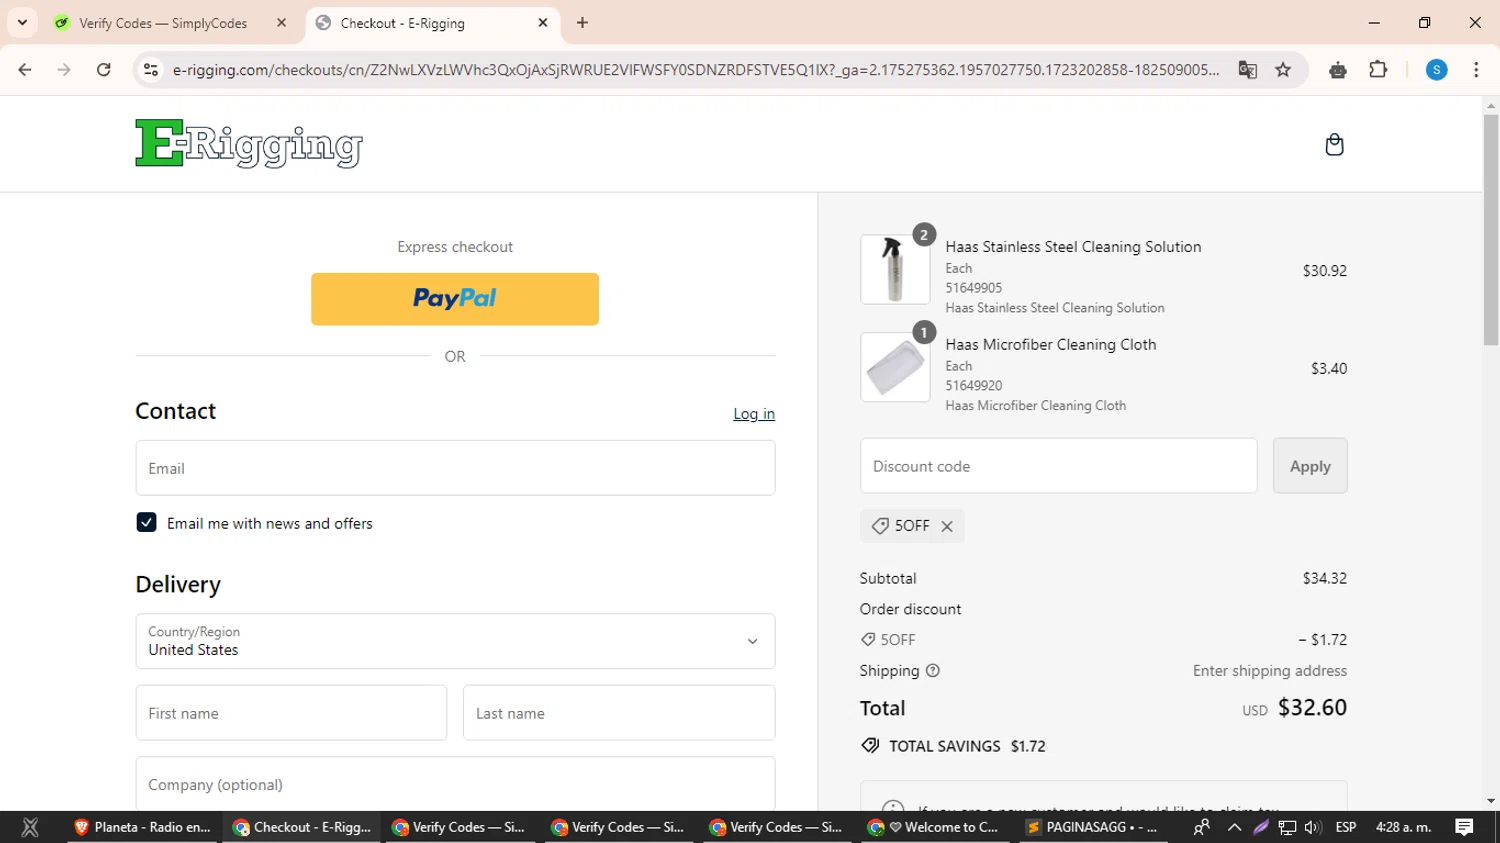This screenshot has height=843, width=1500.
Task: Click the total $32.60 amount
Action: [x=1312, y=707]
